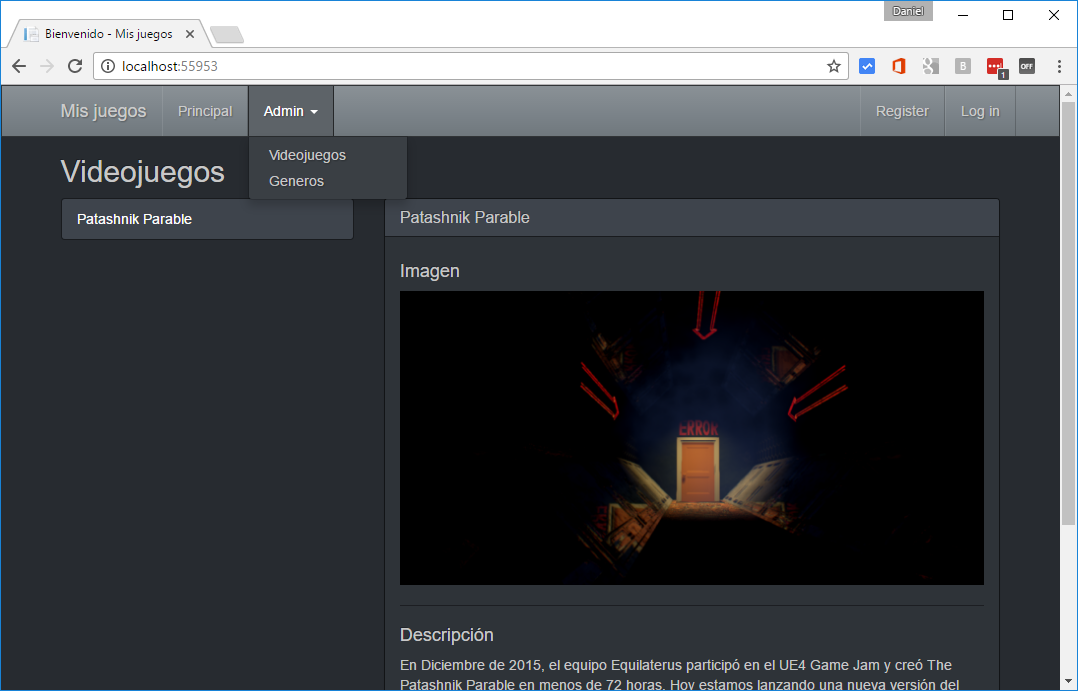The image size is (1078, 691).
Task: Click the browser forward arrow
Action: [x=47, y=66]
